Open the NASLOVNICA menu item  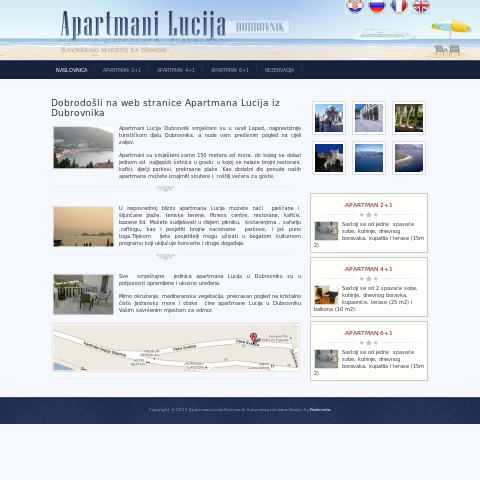[71, 70]
